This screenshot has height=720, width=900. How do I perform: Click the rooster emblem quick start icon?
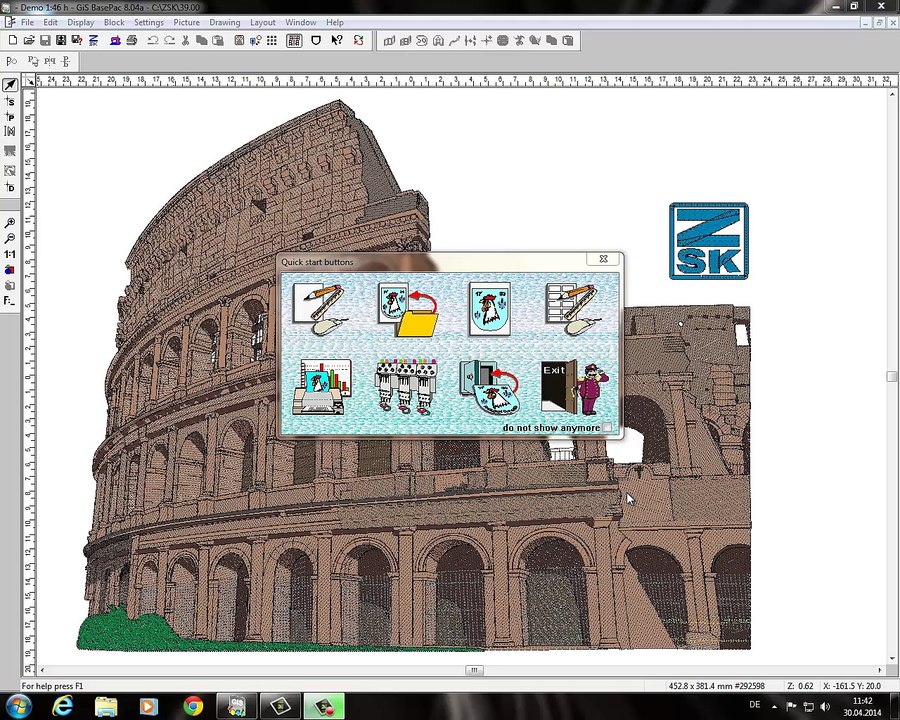[490, 309]
